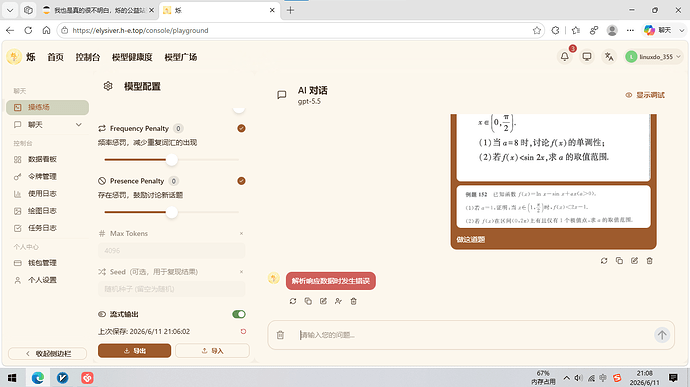The image size is (690, 387).
Task: Expand the 聊天 sidebar submenu chevron
Action: (79, 125)
